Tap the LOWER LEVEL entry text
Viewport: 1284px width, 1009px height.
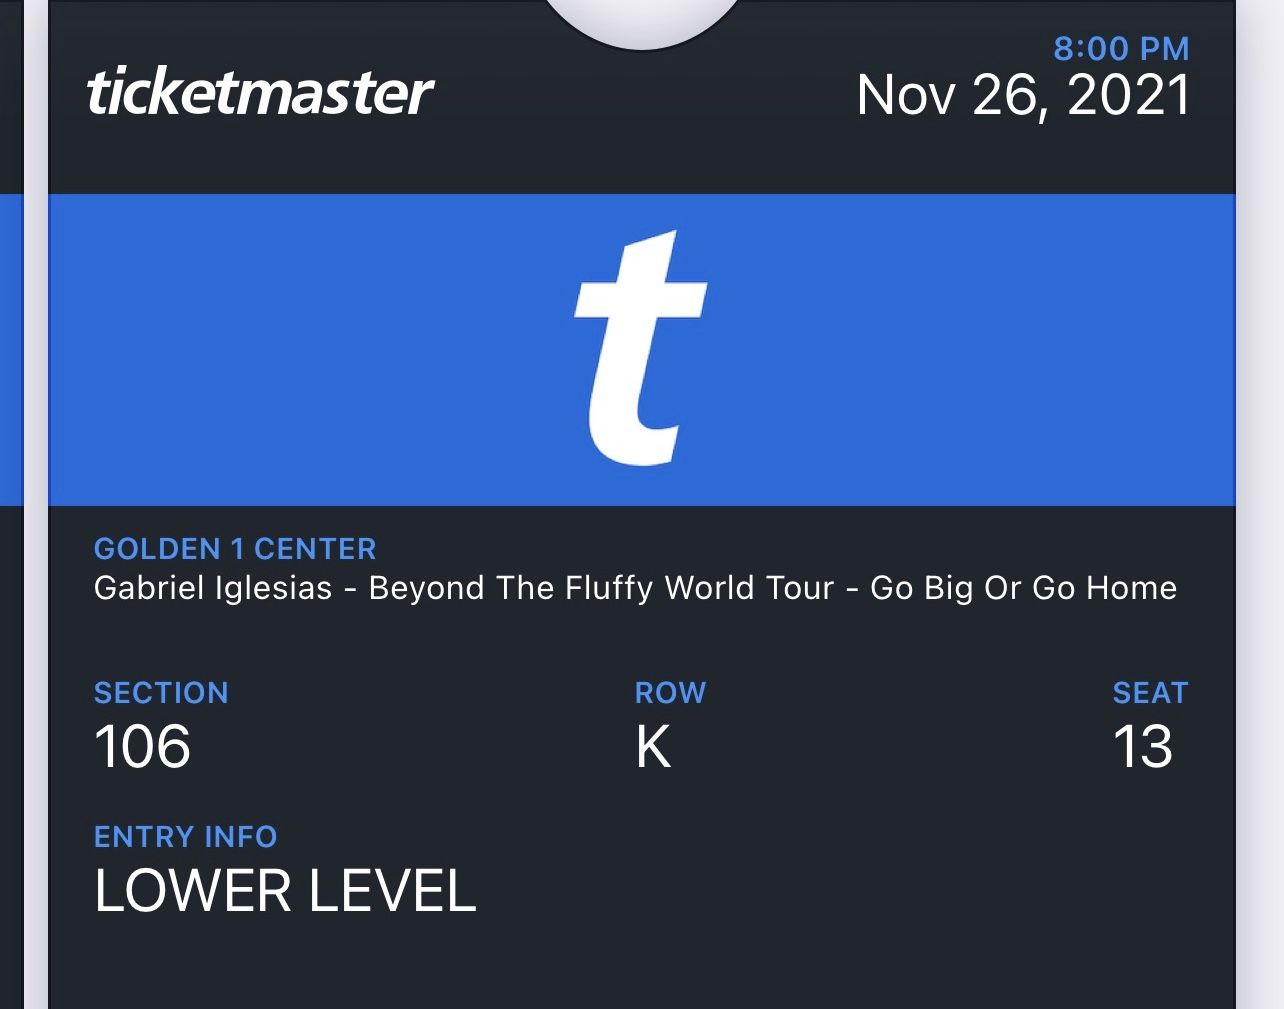click(285, 890)
